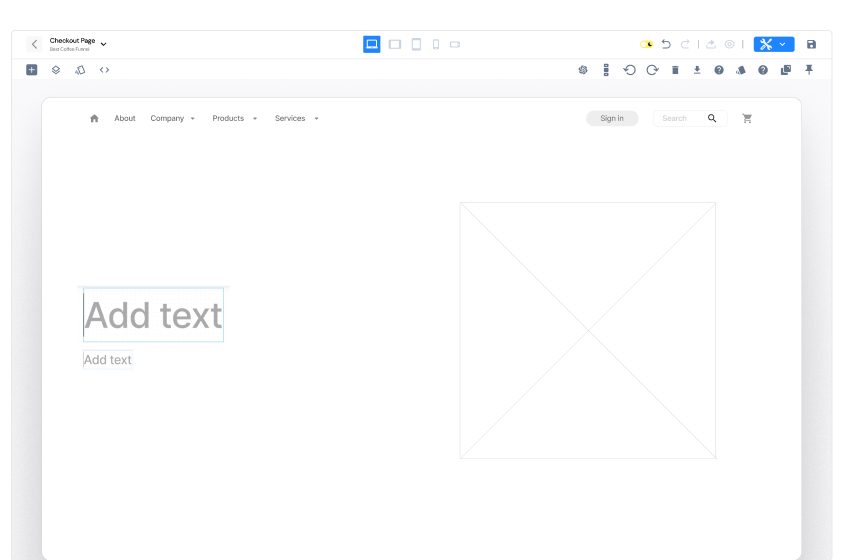This screenshot has width=860, height=560.
Task: Open the Checkout Page dropdown
Action: pos(103,44)
